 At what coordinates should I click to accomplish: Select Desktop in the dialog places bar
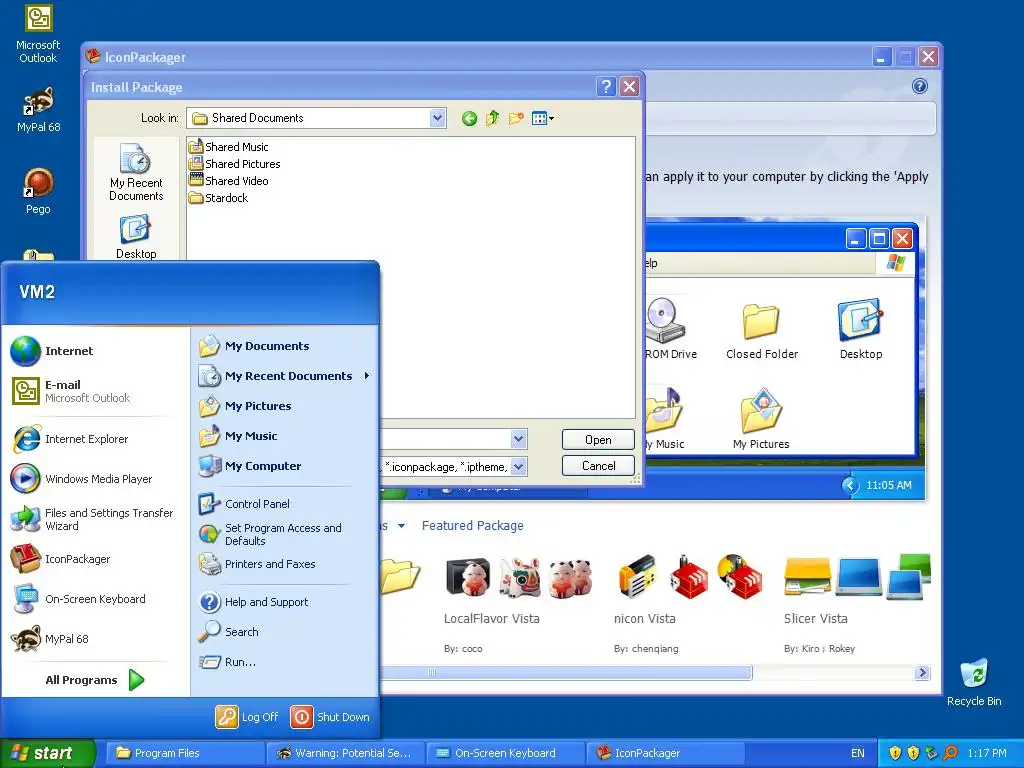point(136,238)
